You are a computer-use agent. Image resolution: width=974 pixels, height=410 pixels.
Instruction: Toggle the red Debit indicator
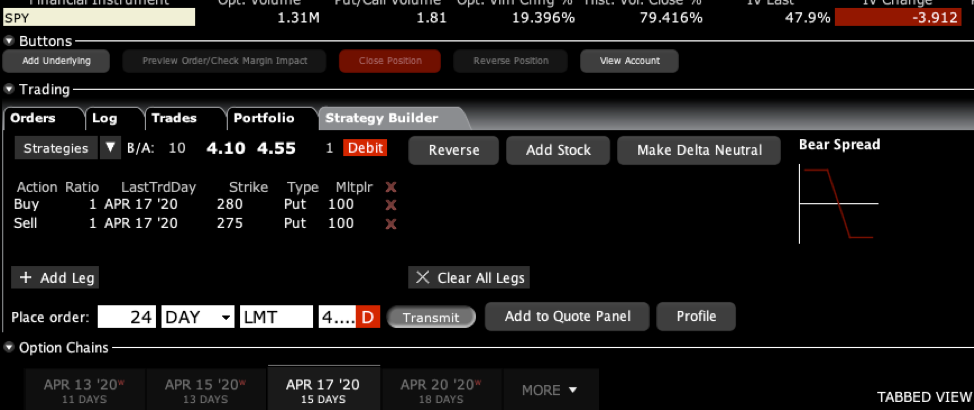pyautogui.click(x=365, y=148)
